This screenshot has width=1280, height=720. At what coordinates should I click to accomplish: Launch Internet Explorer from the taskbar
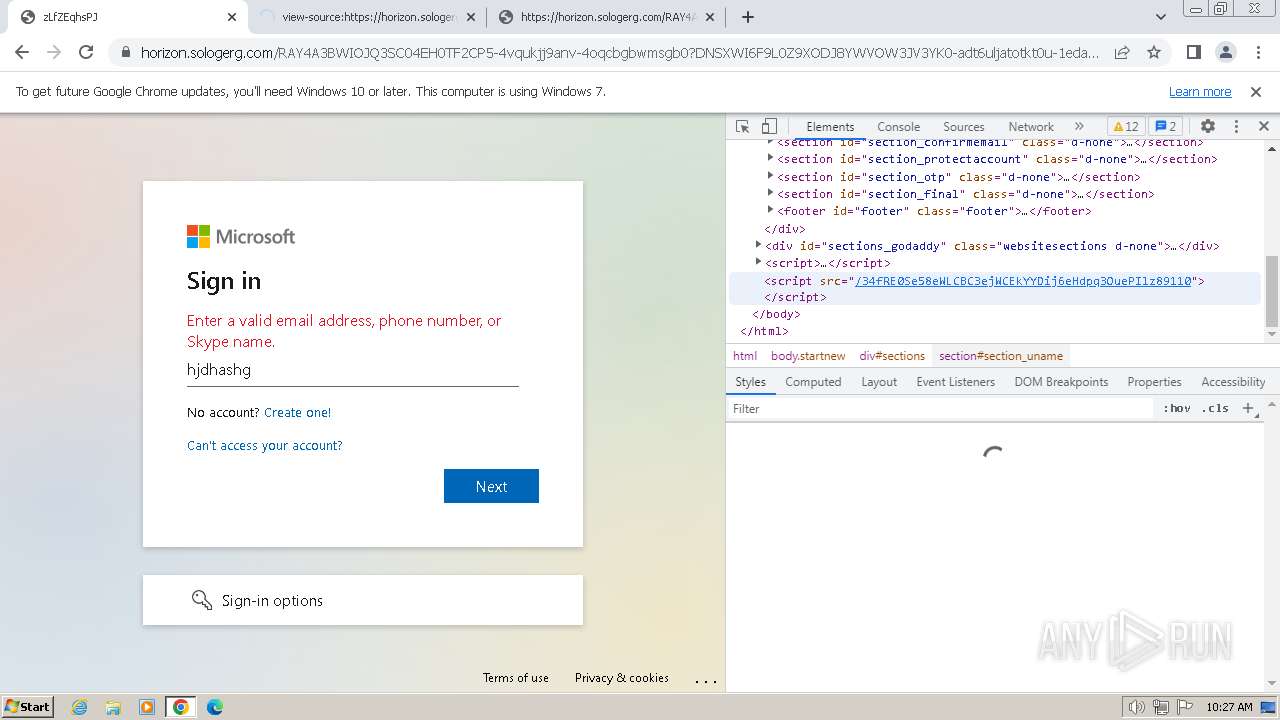[80, 706]
